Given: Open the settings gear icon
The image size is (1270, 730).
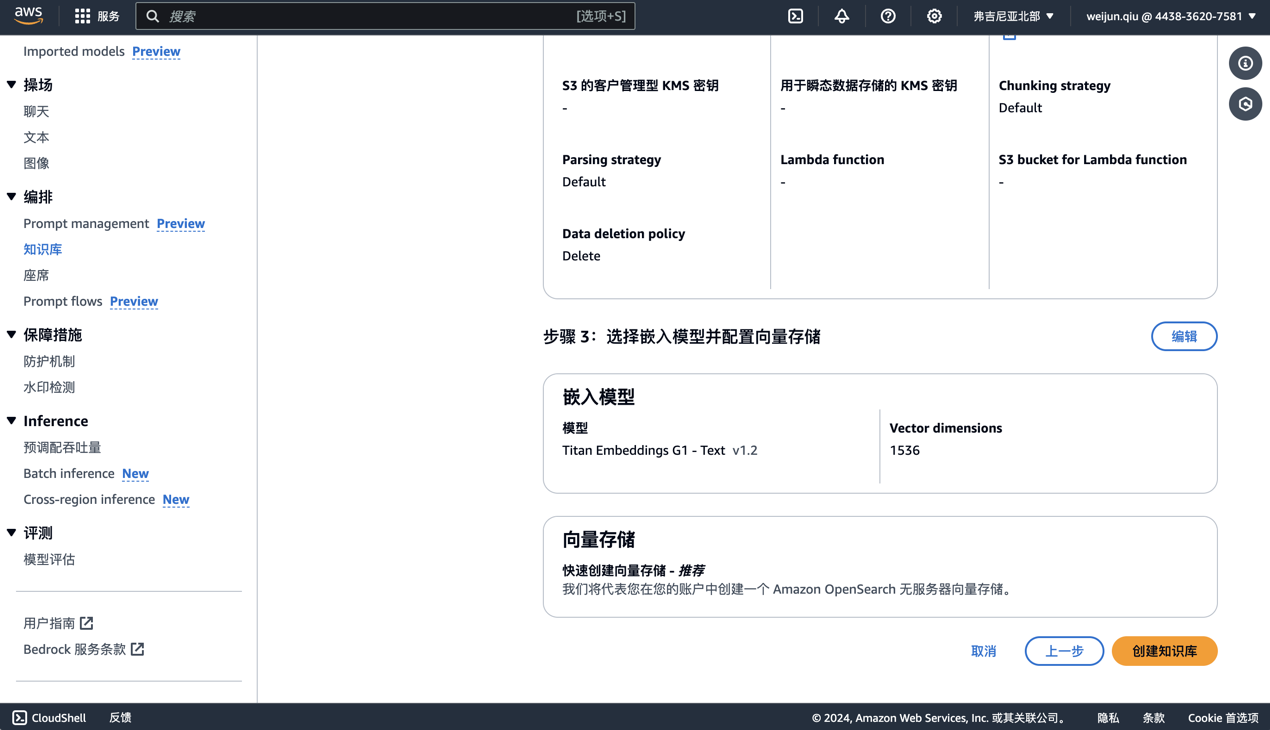Looking at the screenshot, I should [x=934, y=16].
